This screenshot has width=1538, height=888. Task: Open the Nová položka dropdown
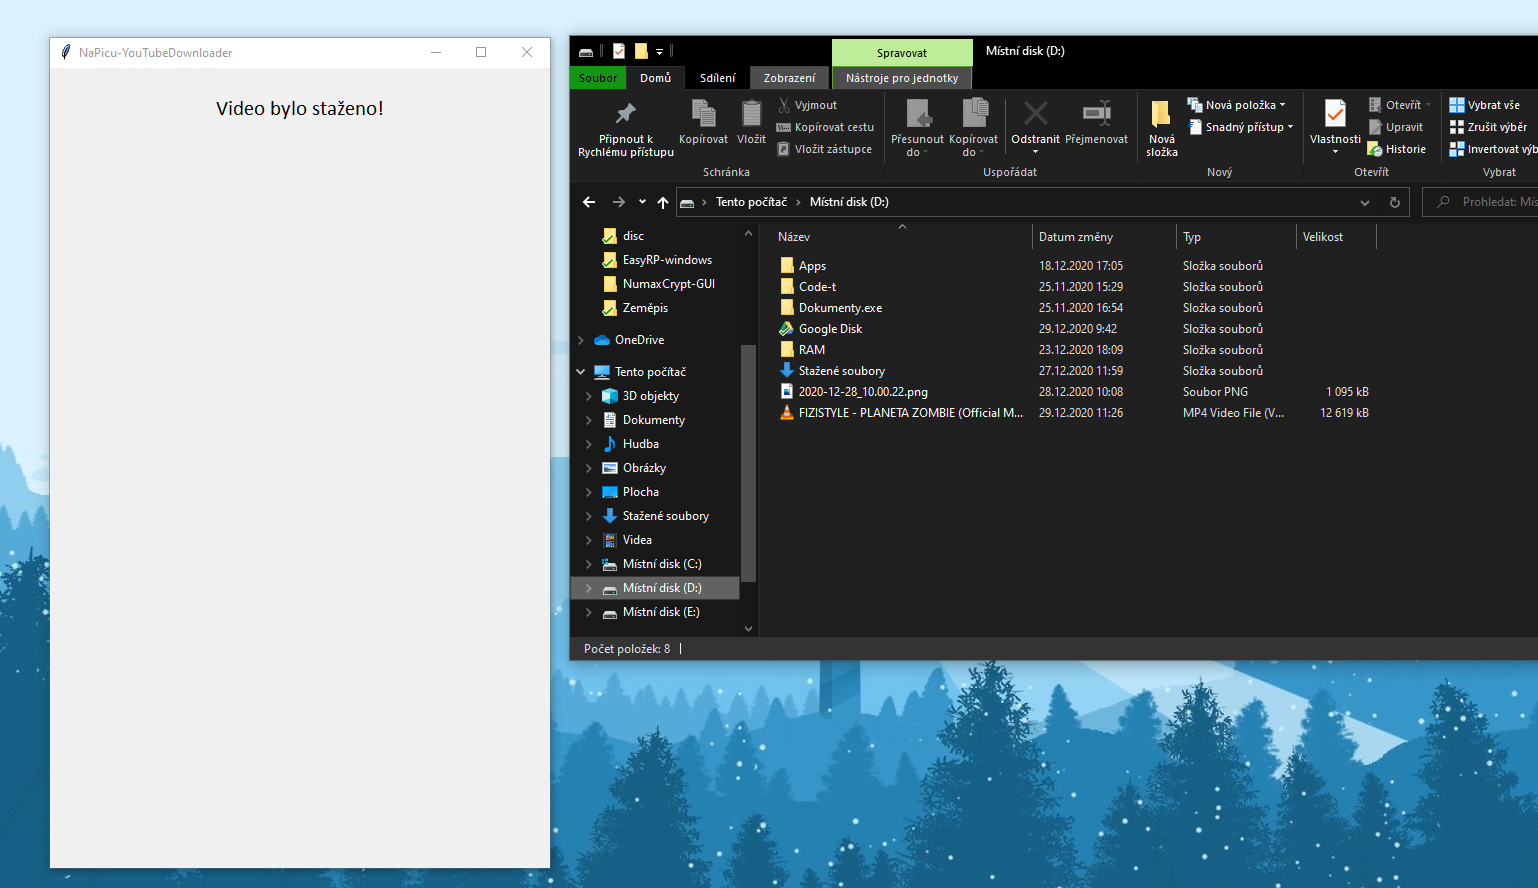point(1239,104)
